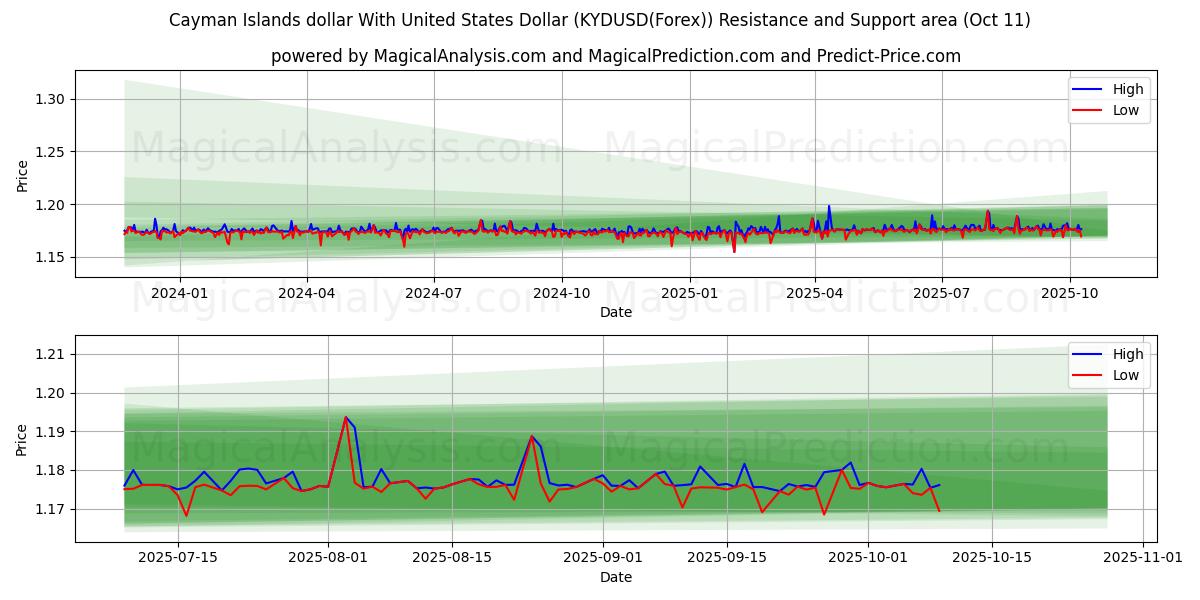The width and height of the screenshot is (1200, 600).
Task: Select the High label in bottom chart legend
Action: point(1128,354)
